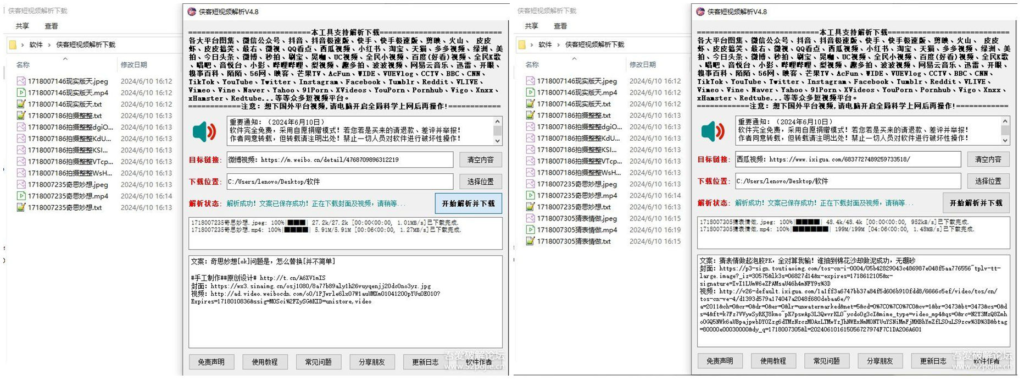Click breadcrumb 侠客短视频解析下载 in the Explorer beside the Weibo window
Viewport: 1024px width, 380px height.
pos(85,44)
